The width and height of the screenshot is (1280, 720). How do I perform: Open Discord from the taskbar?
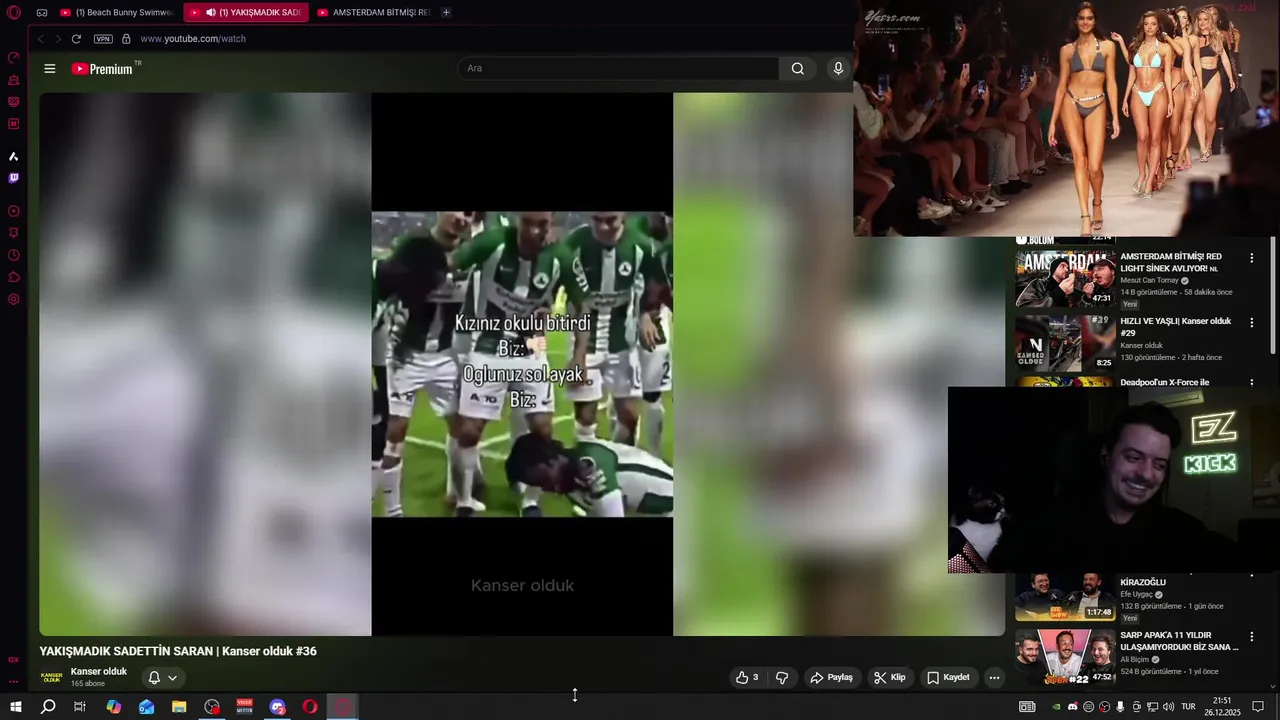[x=278, y=707]
